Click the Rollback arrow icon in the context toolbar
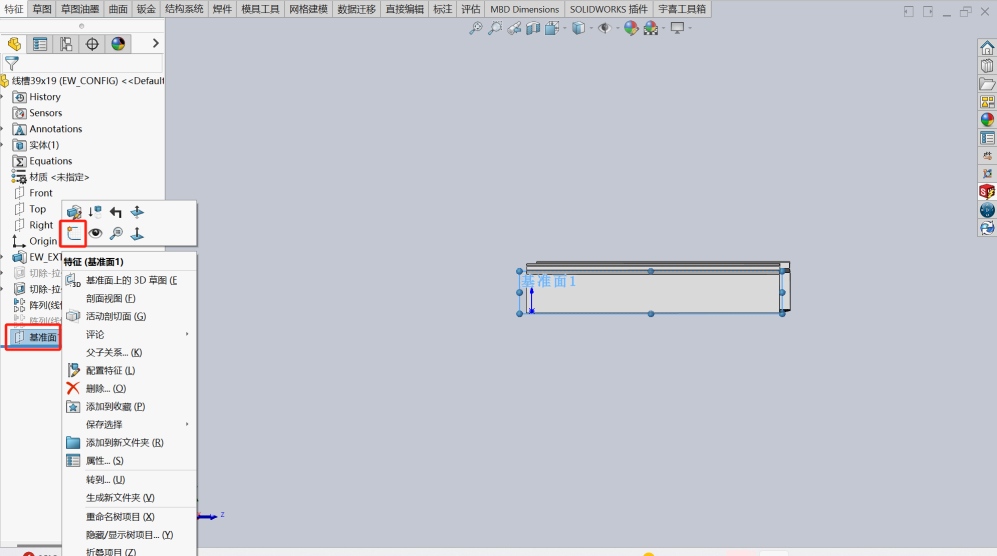 116,212
